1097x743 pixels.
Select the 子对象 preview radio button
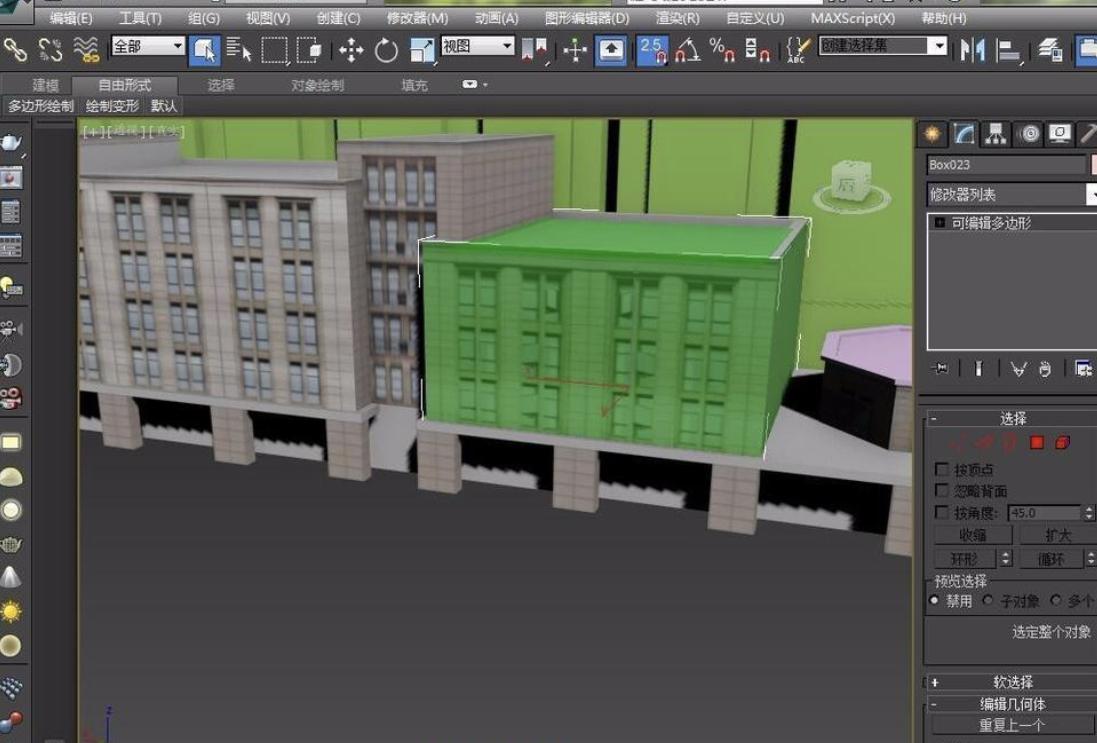tap(988, 601)
